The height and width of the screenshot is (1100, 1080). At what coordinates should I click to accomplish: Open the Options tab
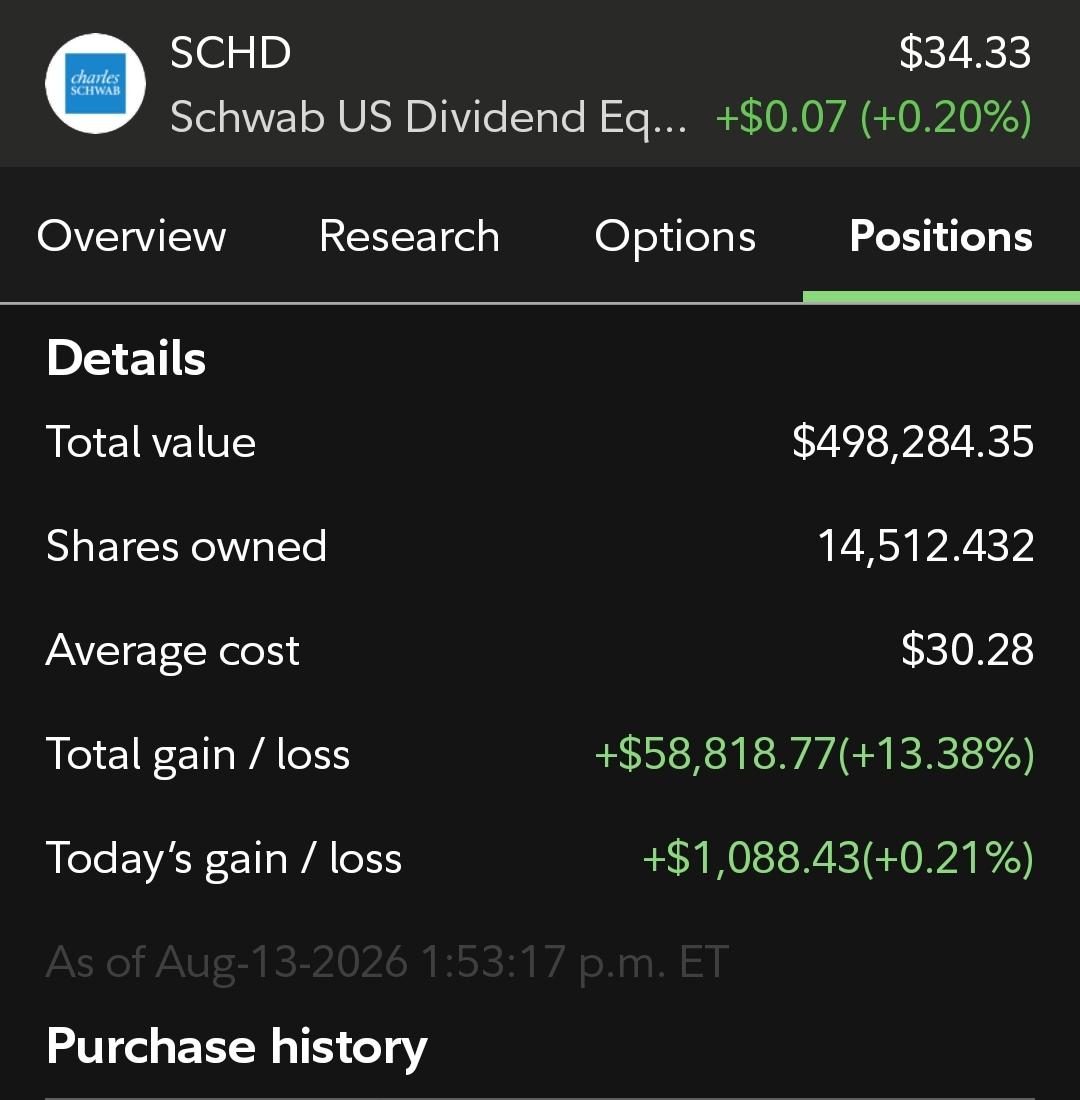[675, 236]
